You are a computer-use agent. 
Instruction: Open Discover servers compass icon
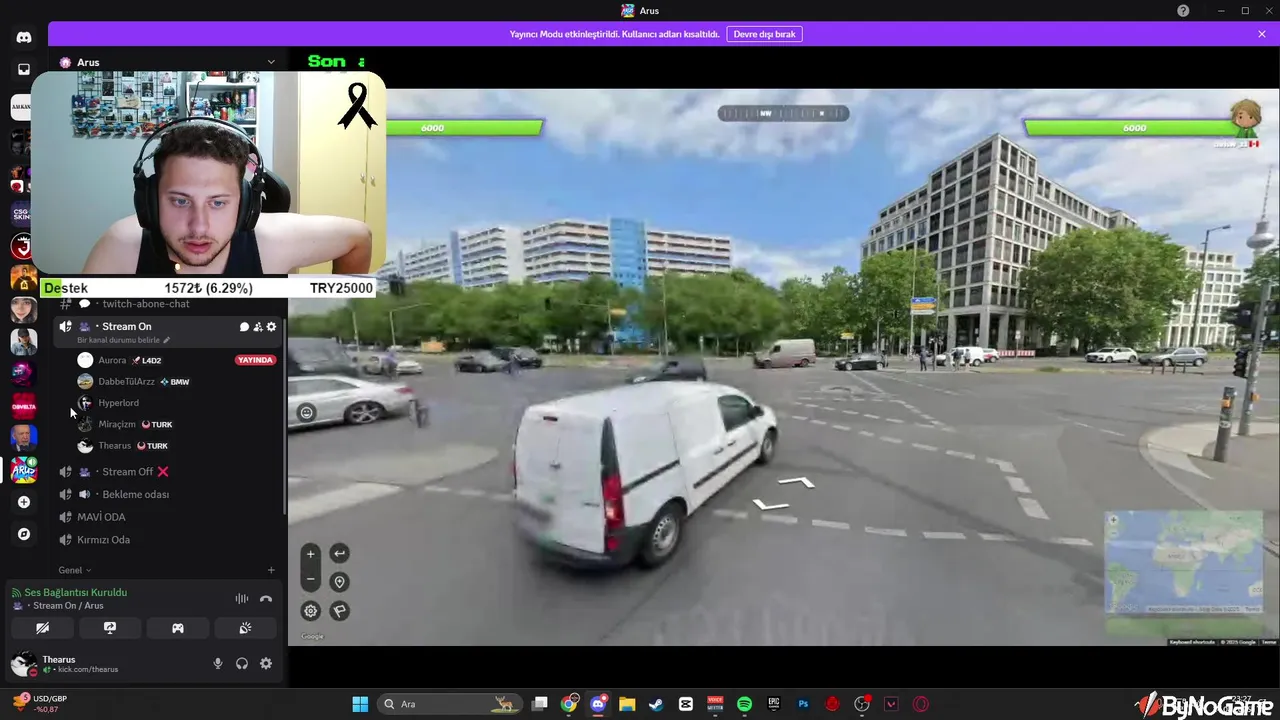tap(24, 535)
